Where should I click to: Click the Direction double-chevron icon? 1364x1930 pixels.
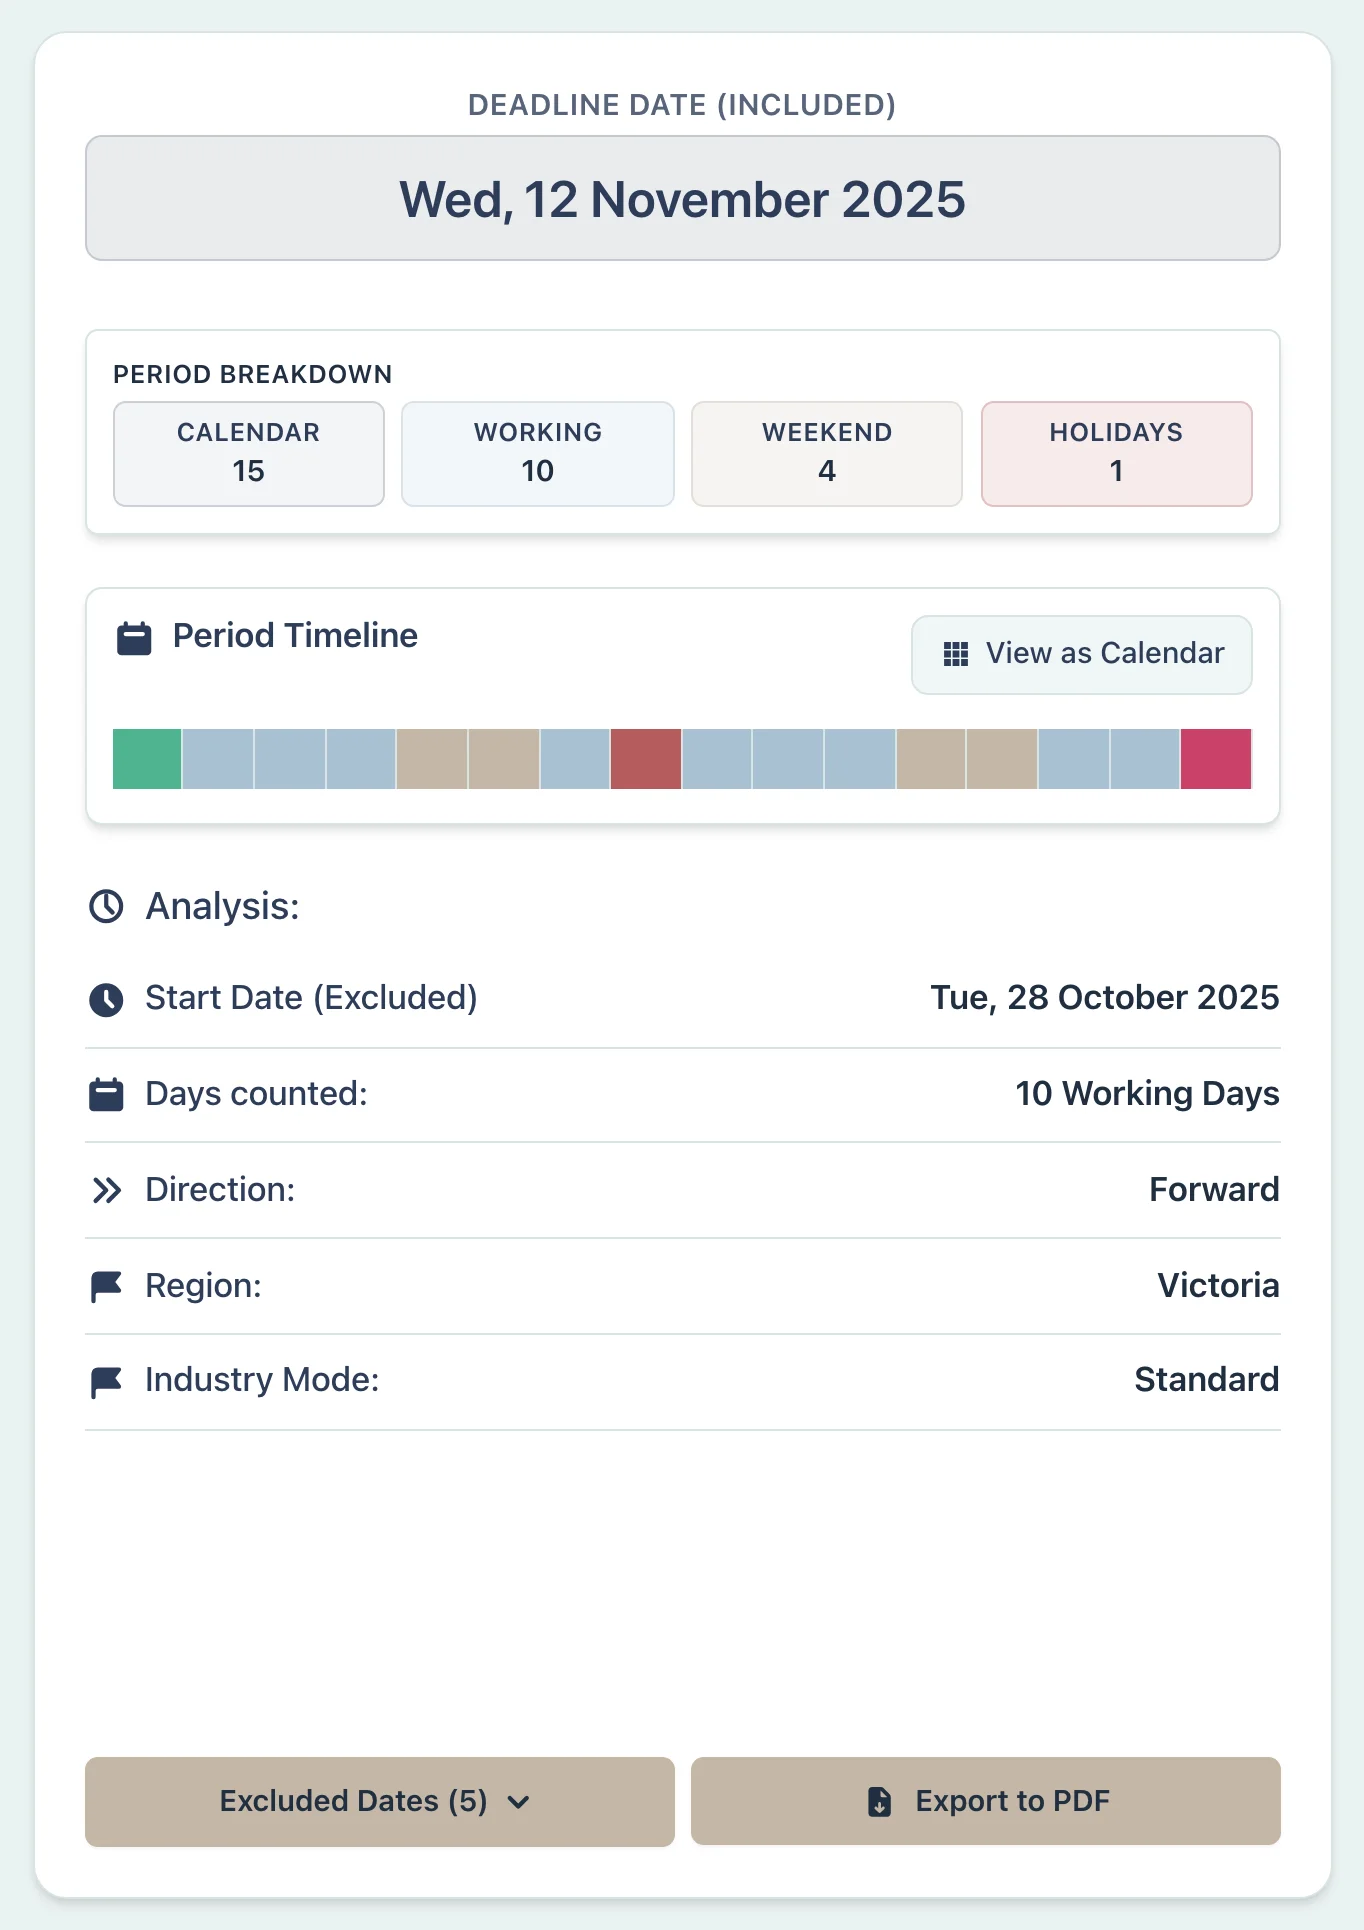(106, 1190)
